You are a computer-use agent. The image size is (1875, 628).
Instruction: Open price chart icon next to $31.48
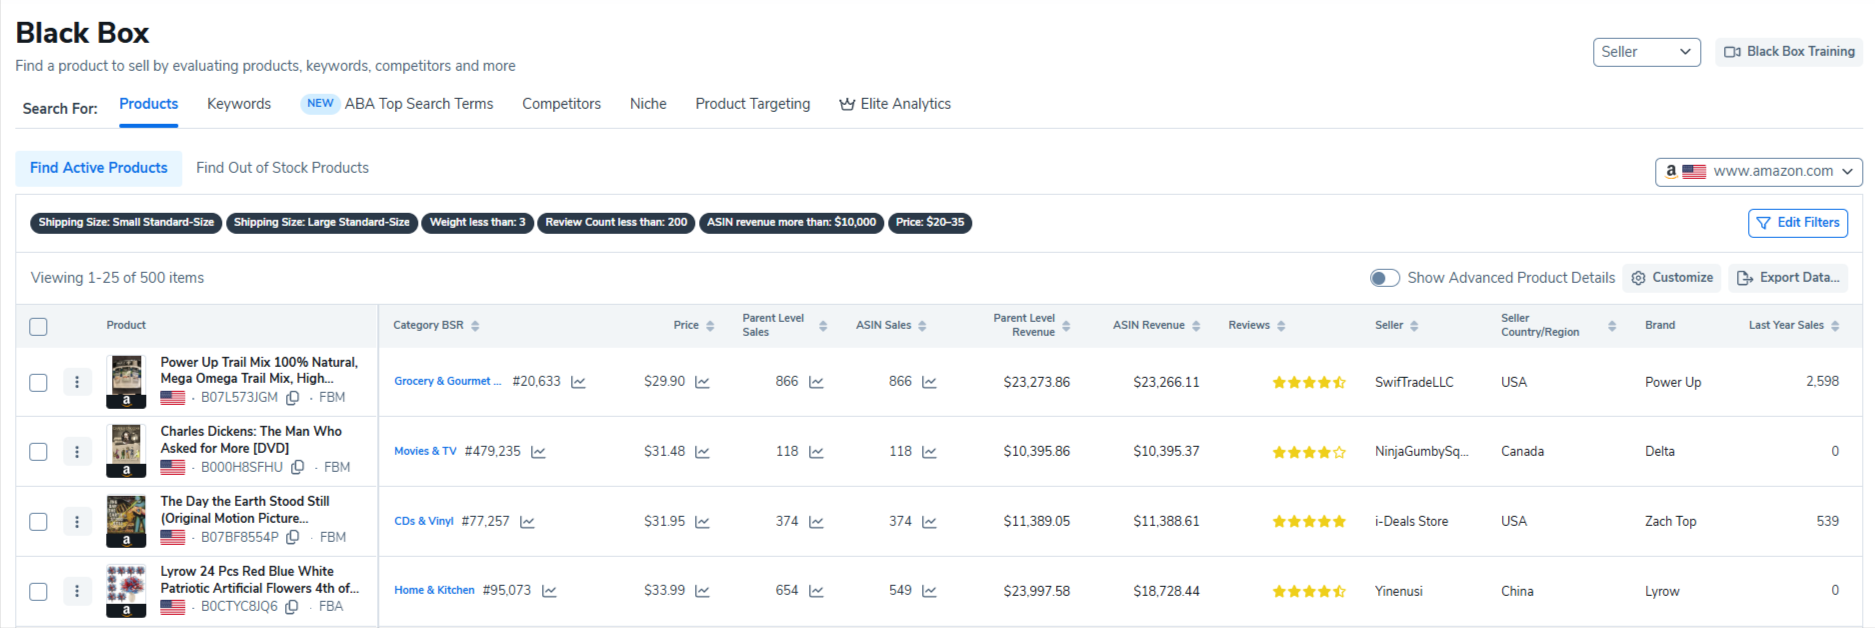pyautogui.click(x=702, y=452)
